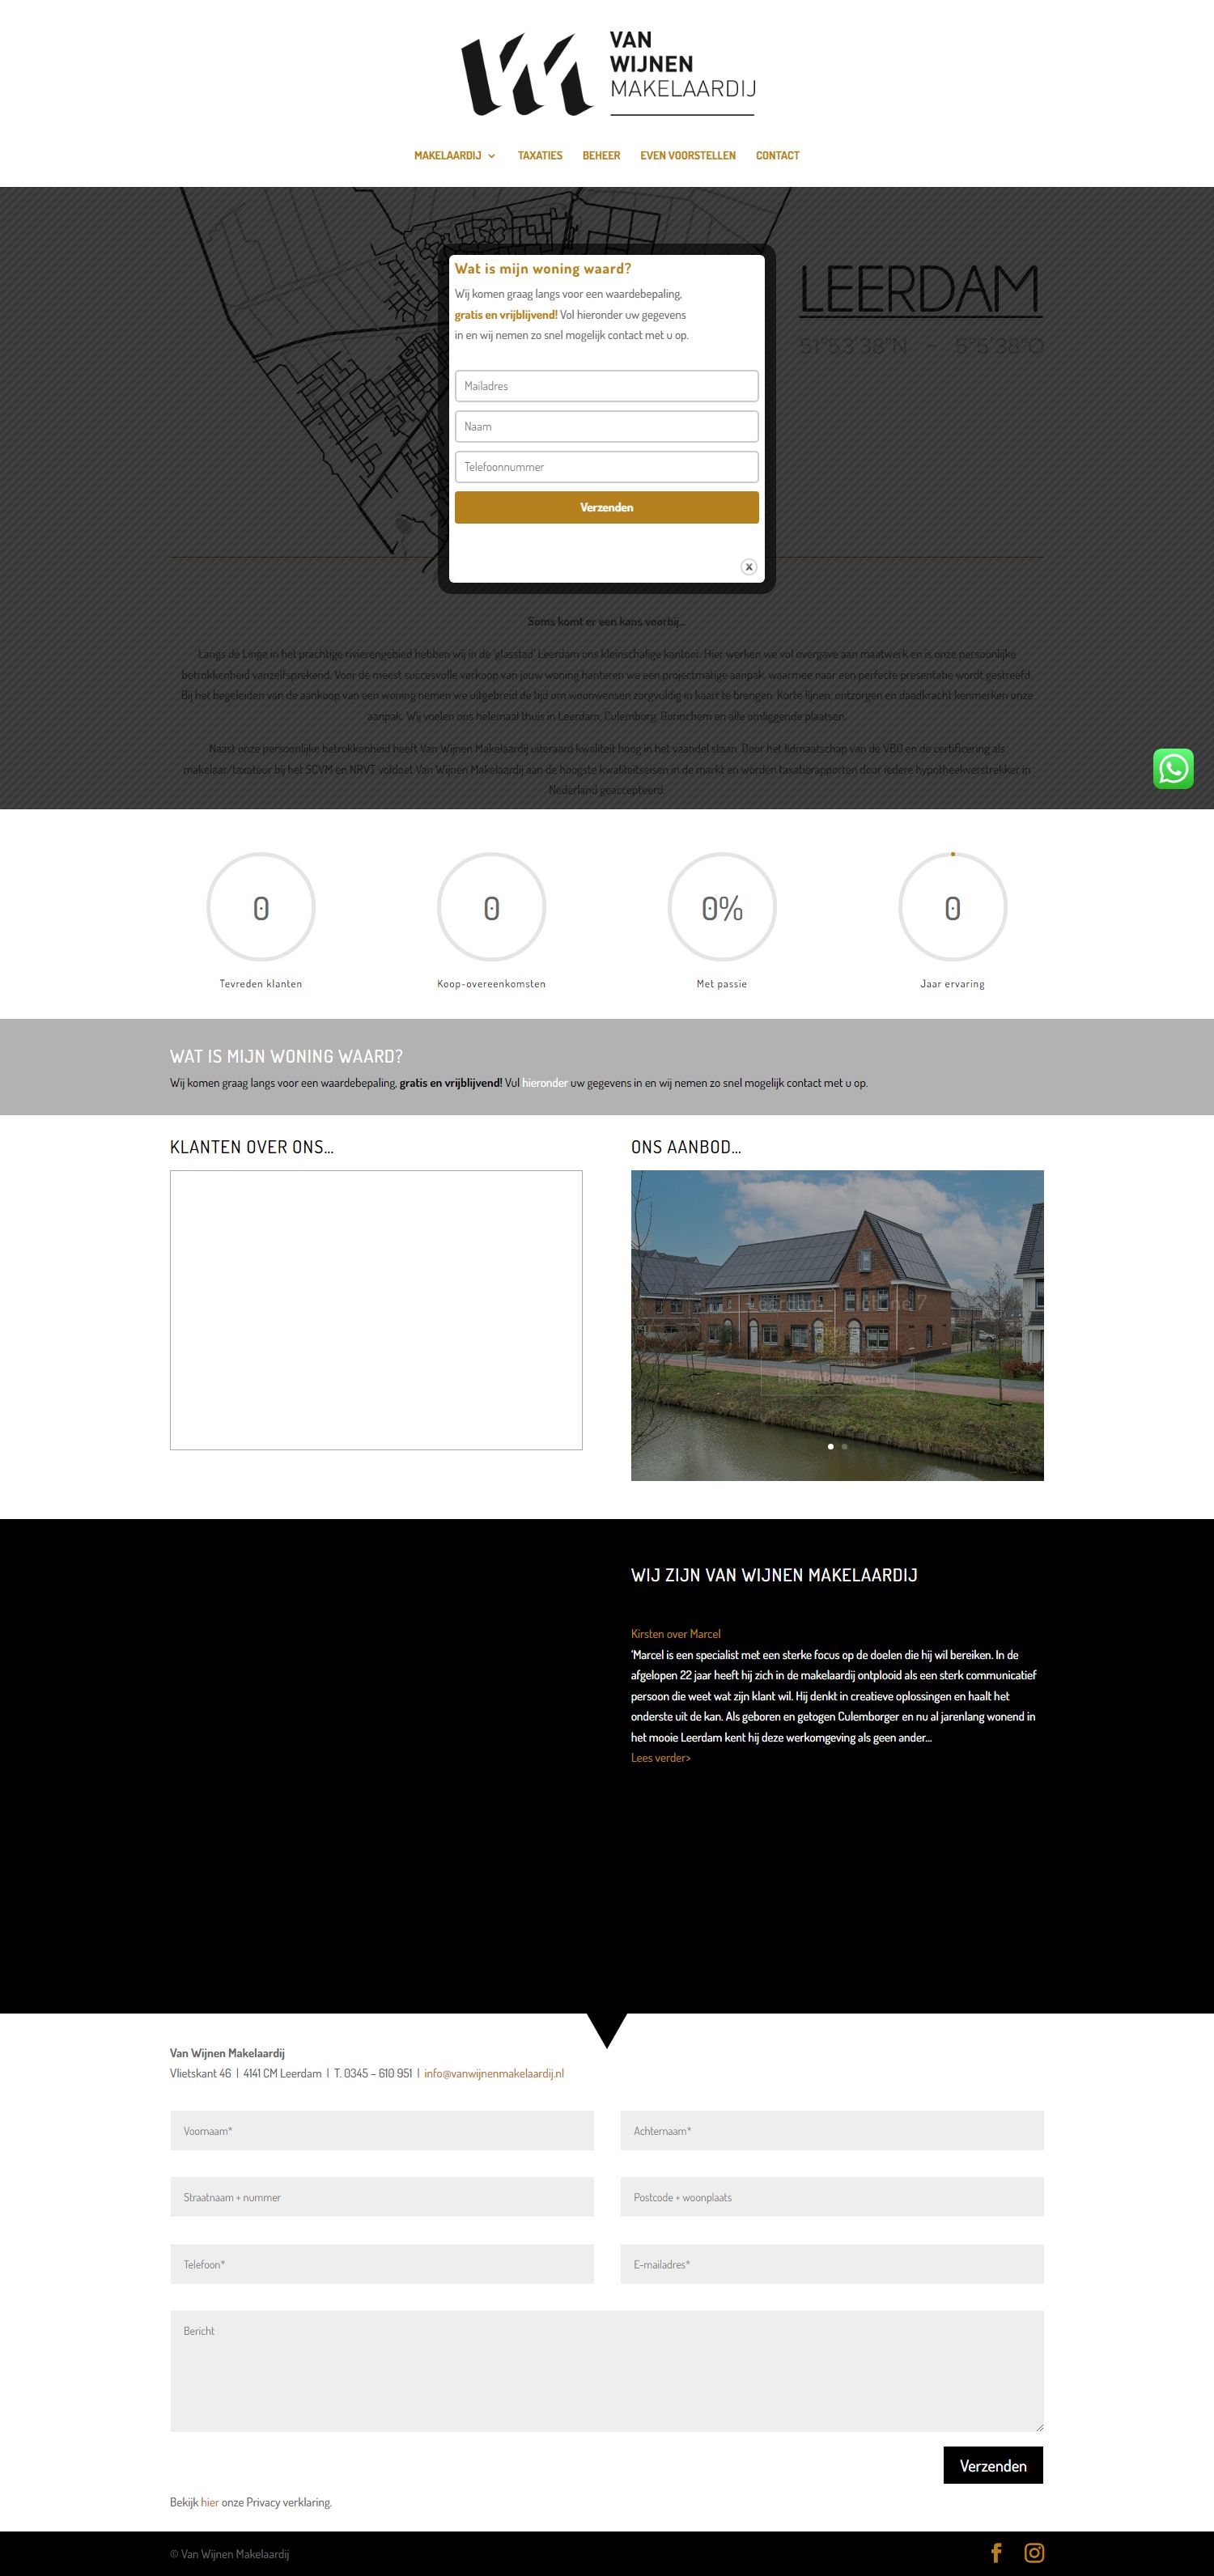Expand the Makelaardij menu dropdown
1214x2576 pixels.
[x=455, y=155]
